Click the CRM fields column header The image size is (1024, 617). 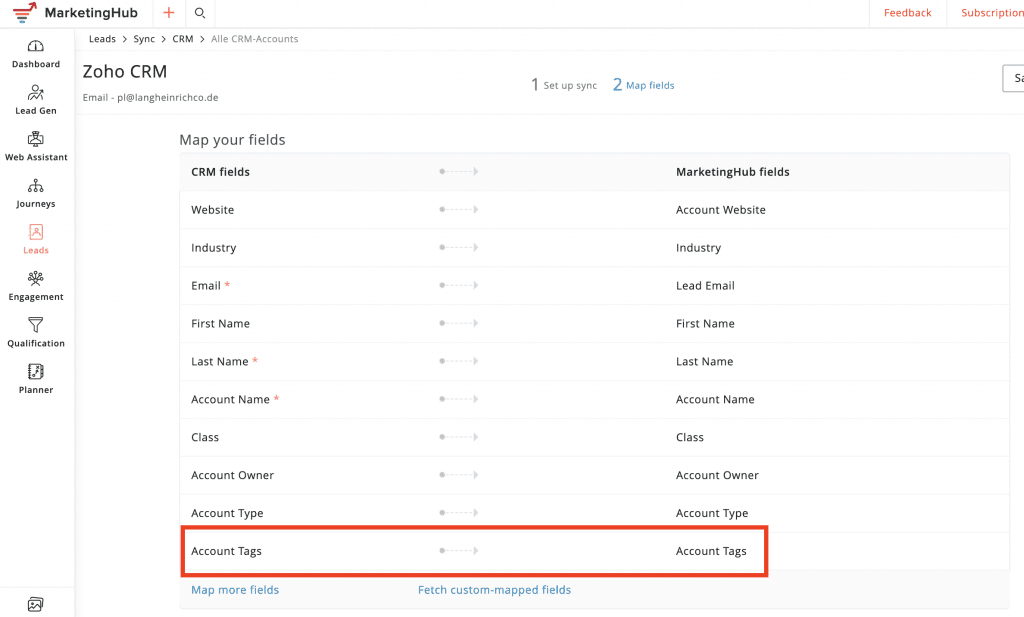[x=220, y=172]
